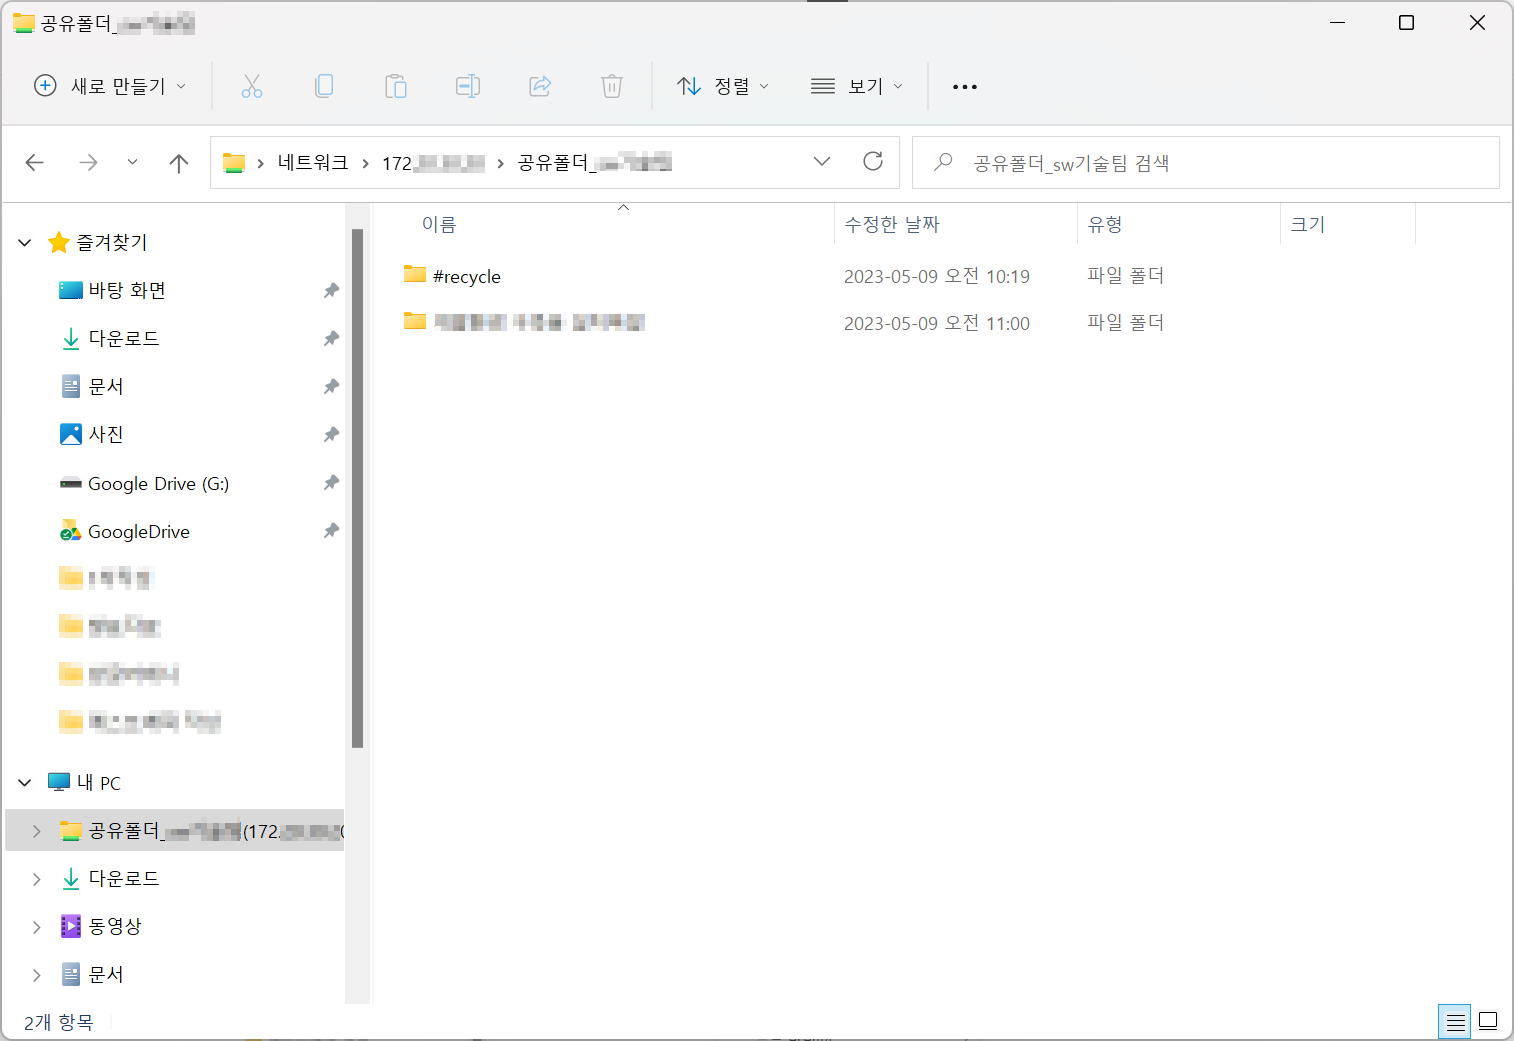Go forward with the right arrow
Image resolution: width=1514 pixels, height=1041 pixels.
[x=89, y=163]
